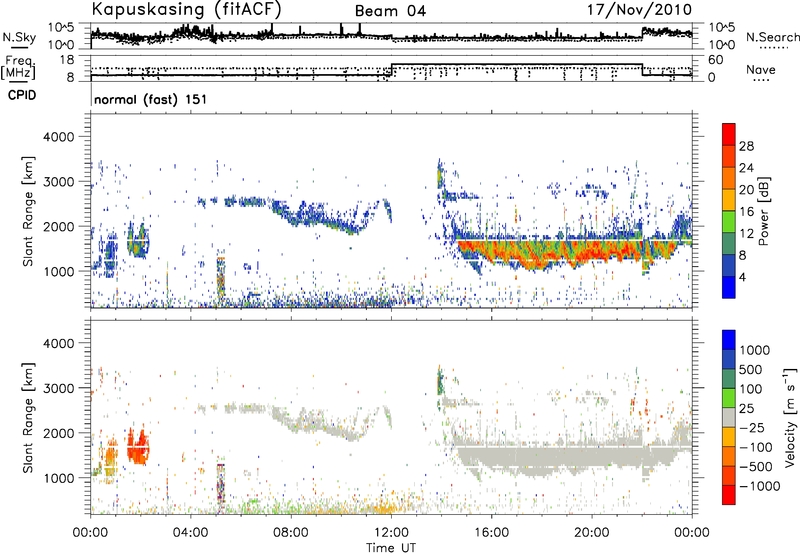Click the '28' tick on the power colorbar
The width and height of the screenshot is (800, 554).
point(746,146)
